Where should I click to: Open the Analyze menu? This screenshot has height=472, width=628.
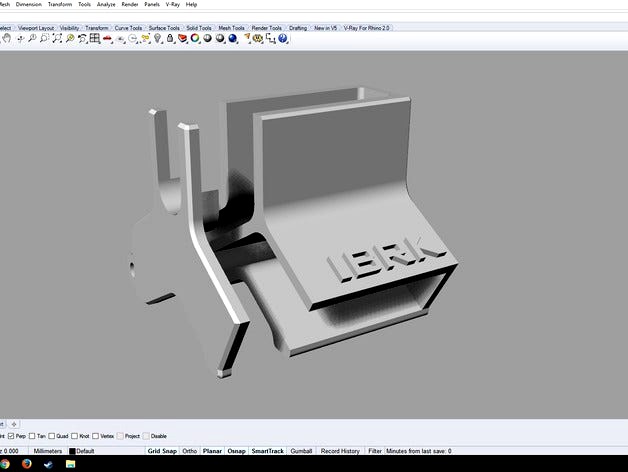click(x=106, y=4)
